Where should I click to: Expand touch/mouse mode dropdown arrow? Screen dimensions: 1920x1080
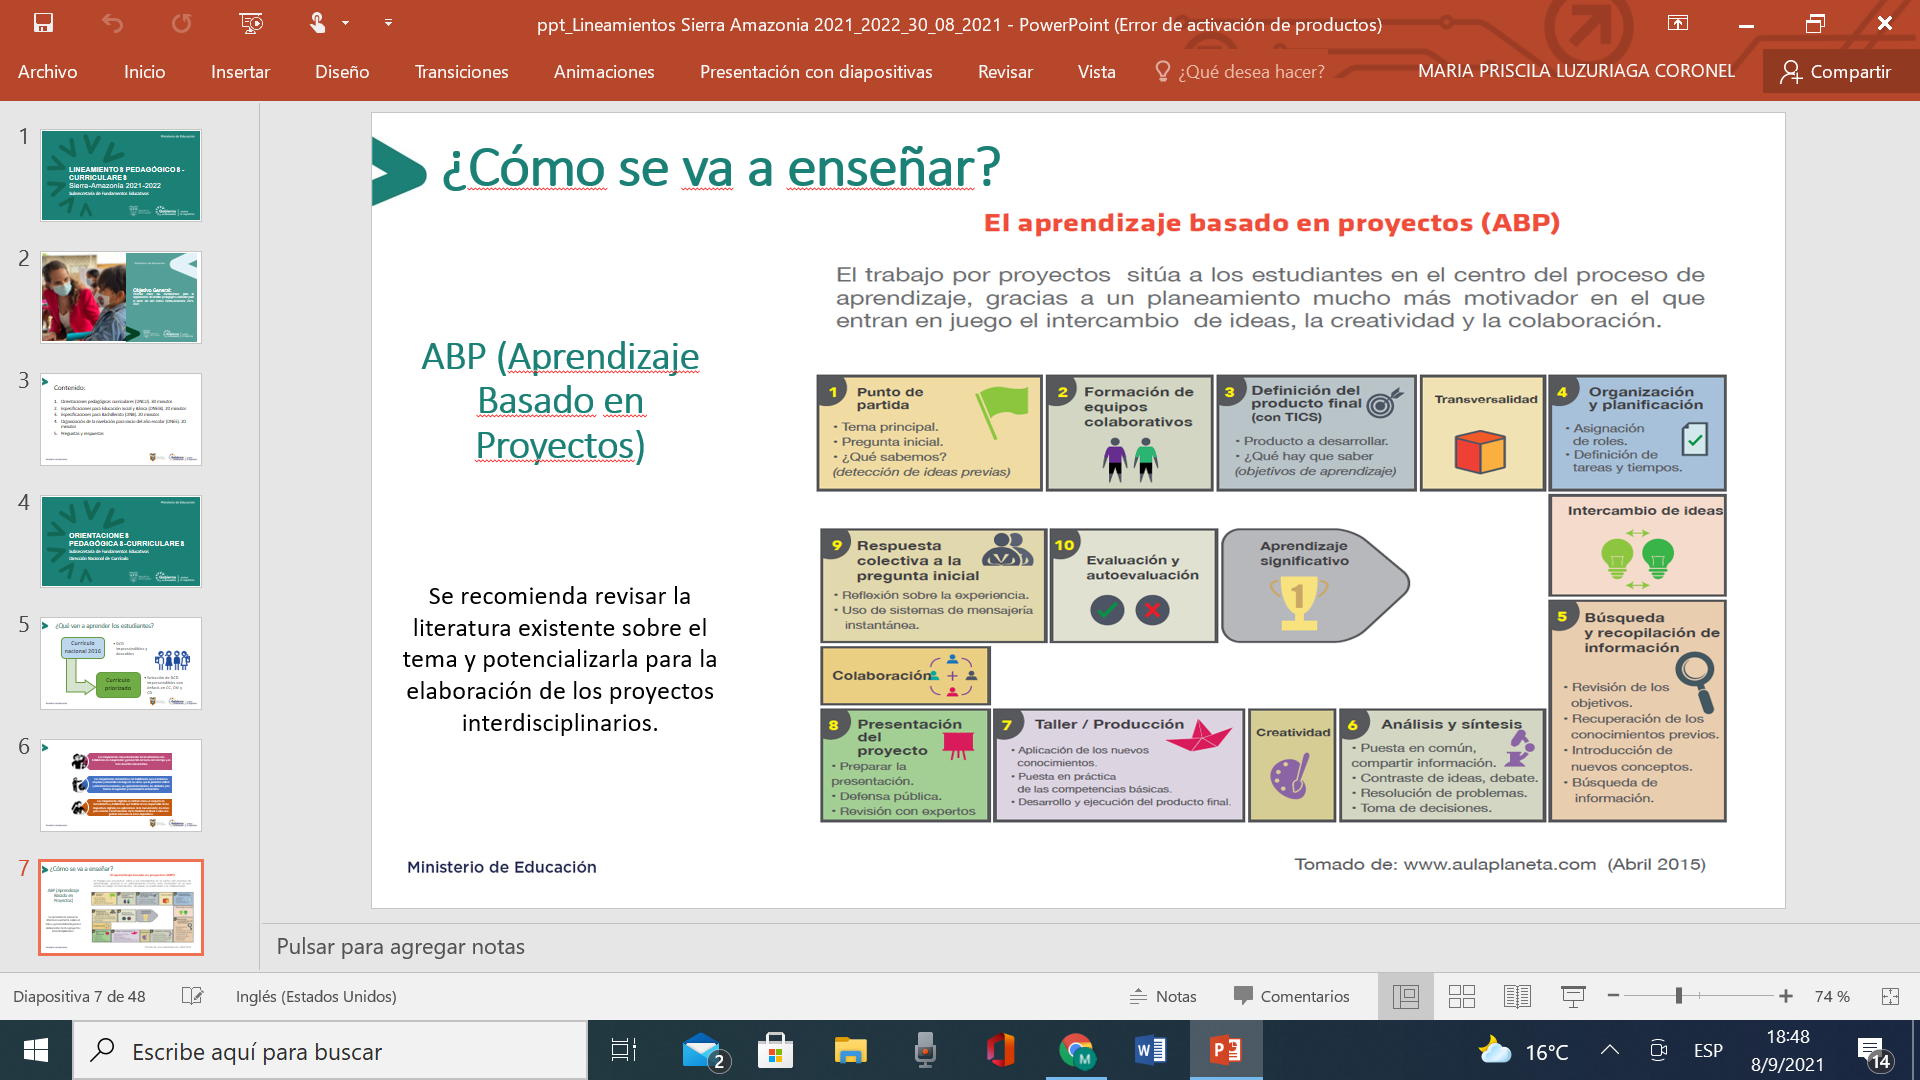coord(346,23)
